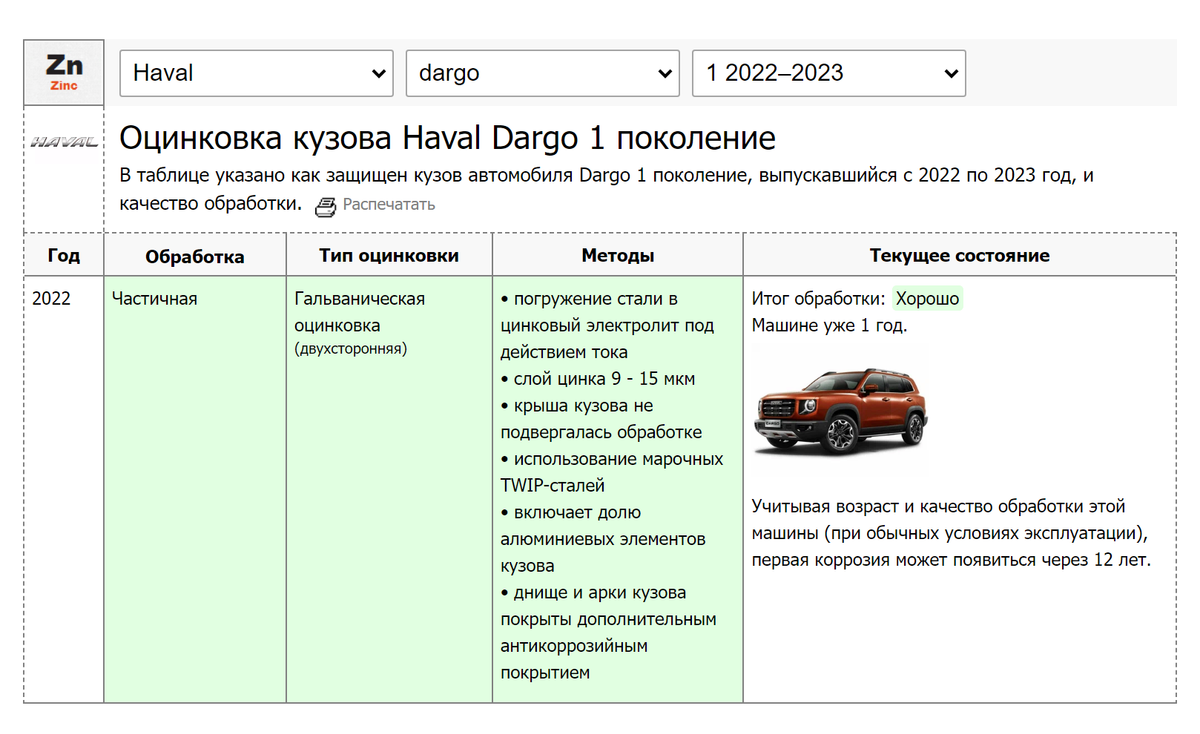Click the Машине уже 1 год text
This screenshot has height=734, width=1200.
point(830,325)
